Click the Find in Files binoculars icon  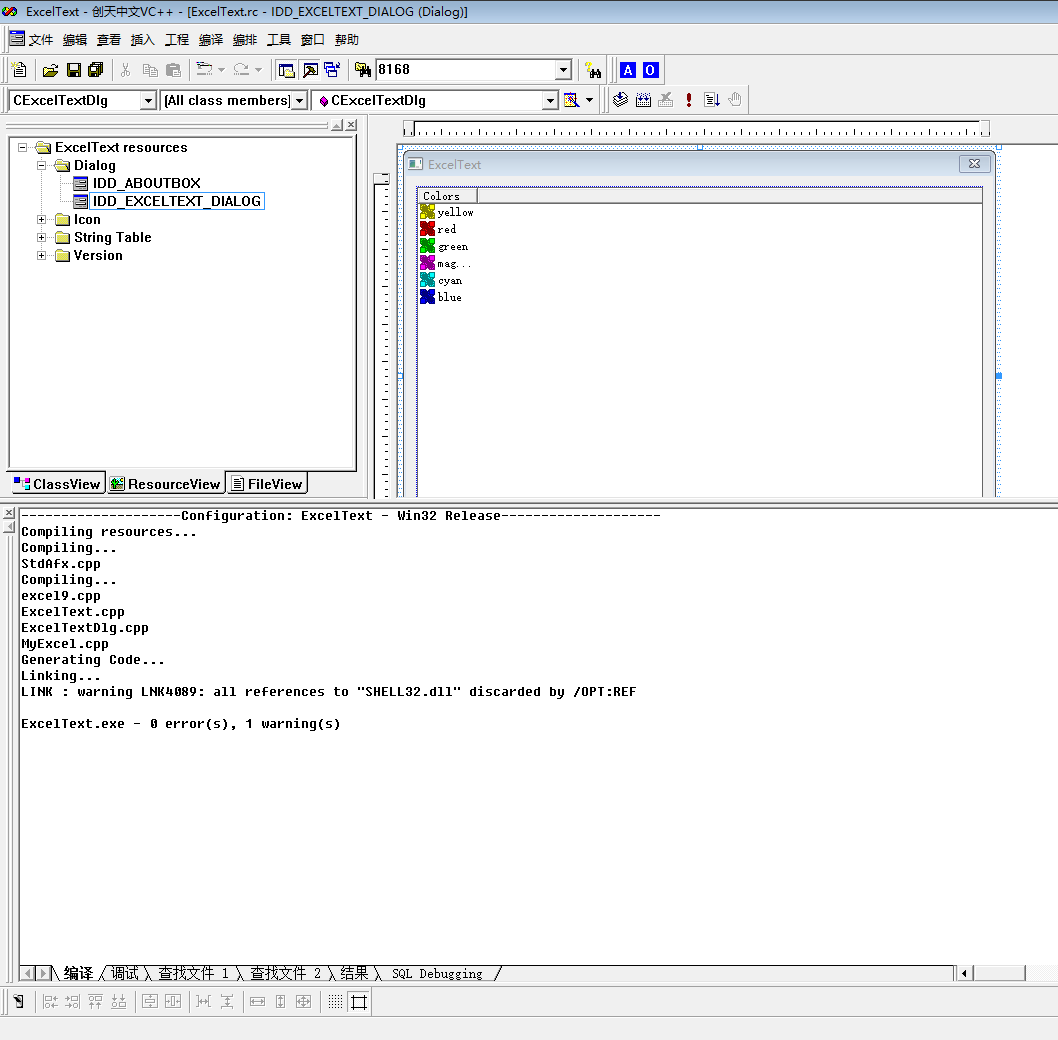pyautogui.click(x=363, y=70)
